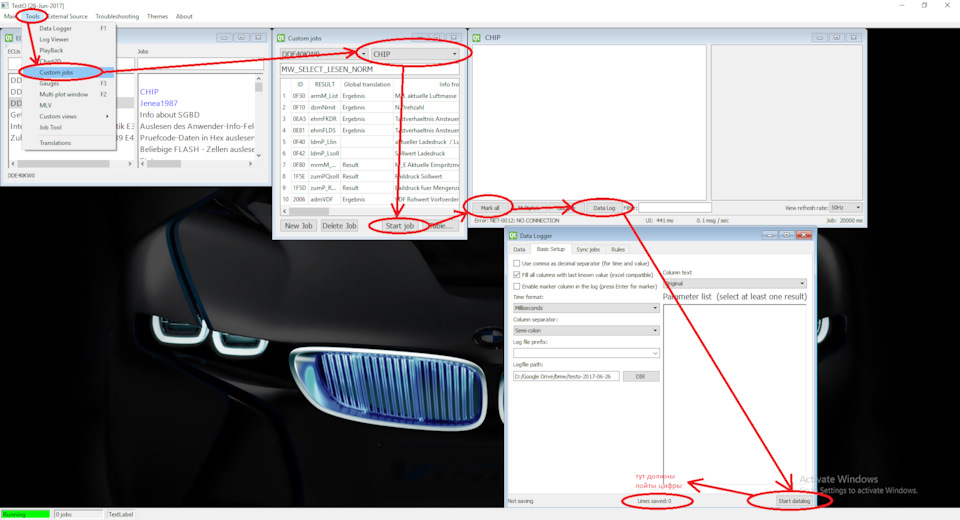Select table row with admVDF result
The height and width of the screenshot is (520, 960).
tap(370, 199)
